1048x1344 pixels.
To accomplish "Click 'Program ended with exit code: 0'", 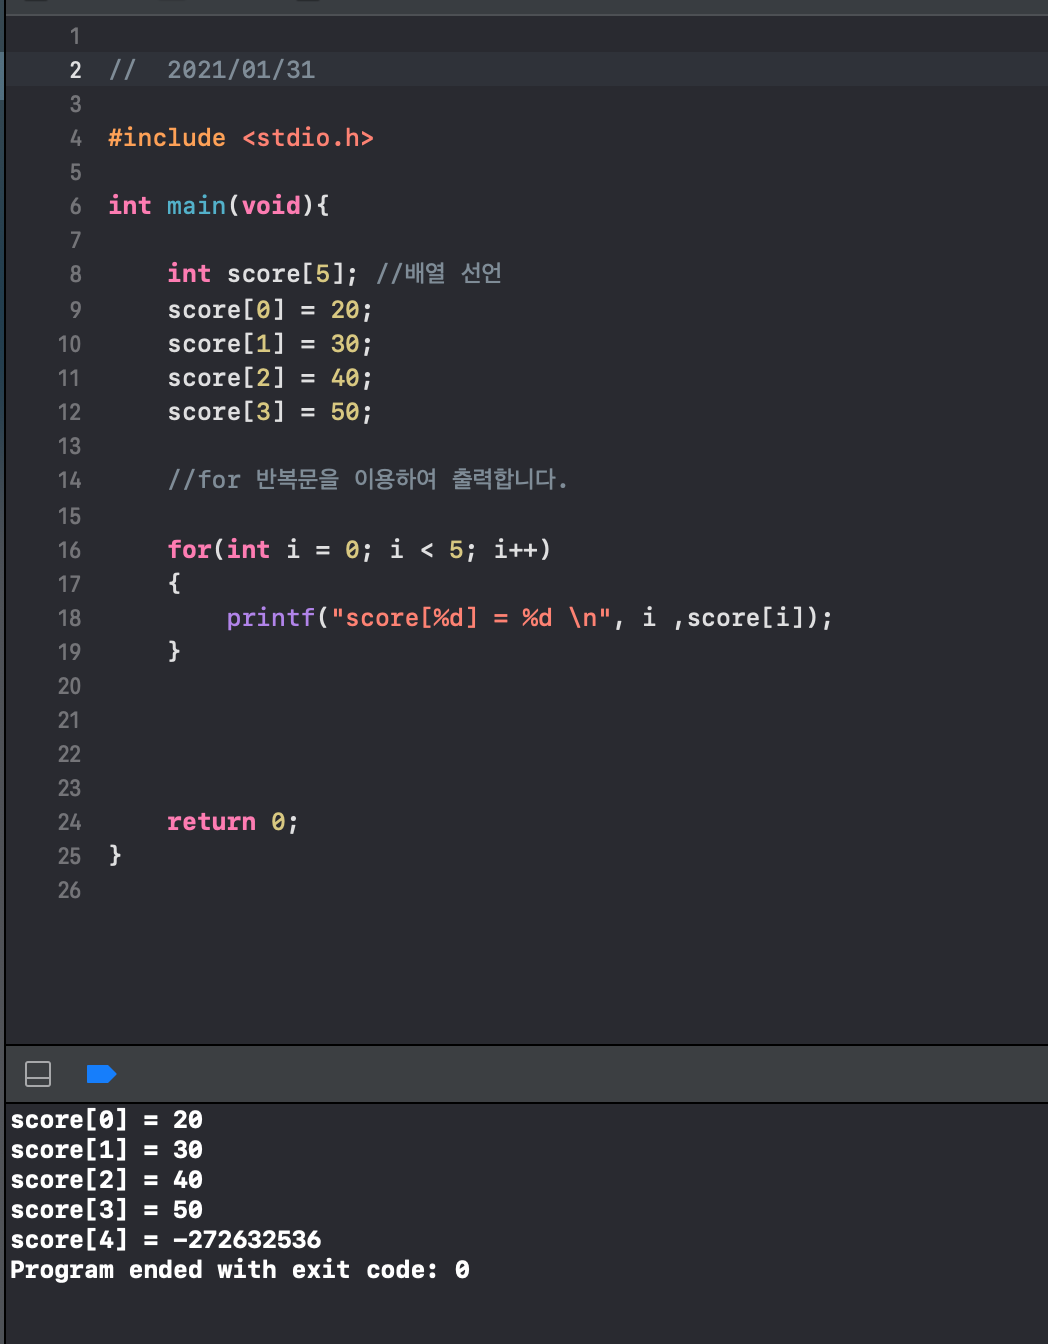I will point(240,1270).
